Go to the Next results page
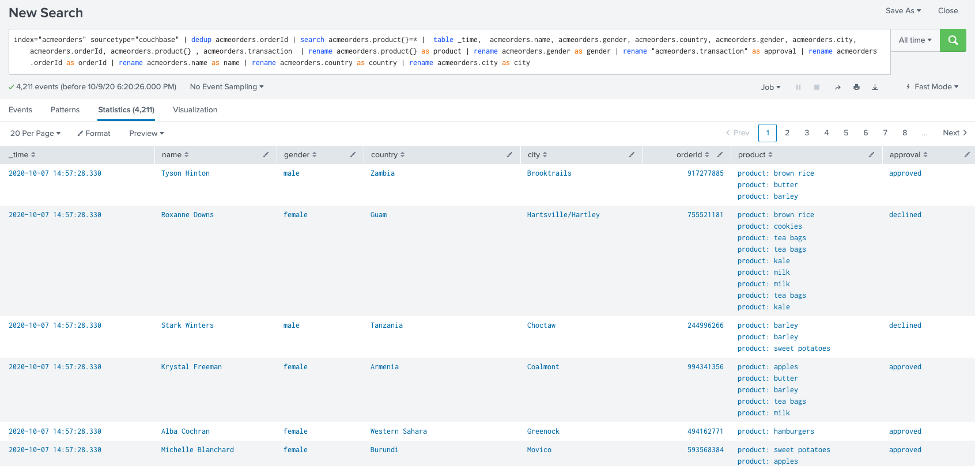The width and height of the screenshot is (977, 466). point(955,133)
